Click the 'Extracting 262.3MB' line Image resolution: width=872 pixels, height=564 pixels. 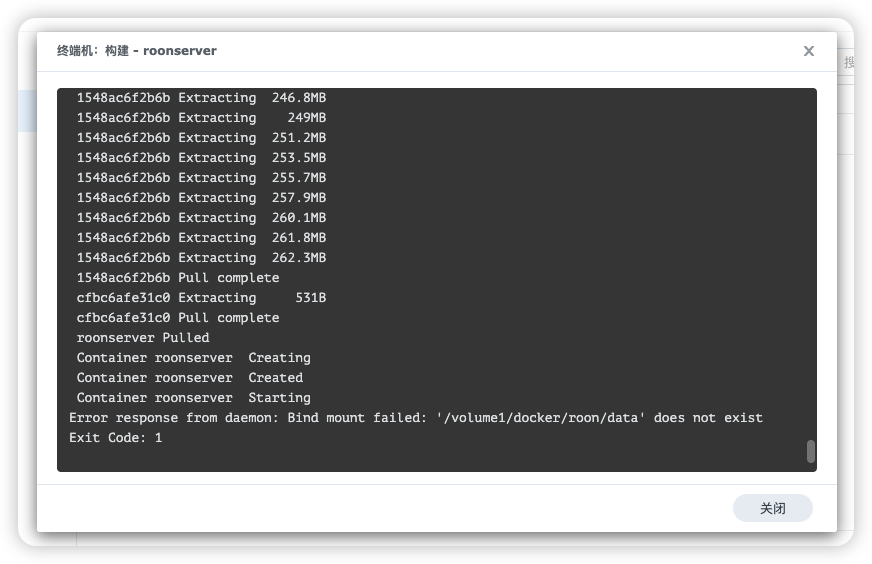201,258
